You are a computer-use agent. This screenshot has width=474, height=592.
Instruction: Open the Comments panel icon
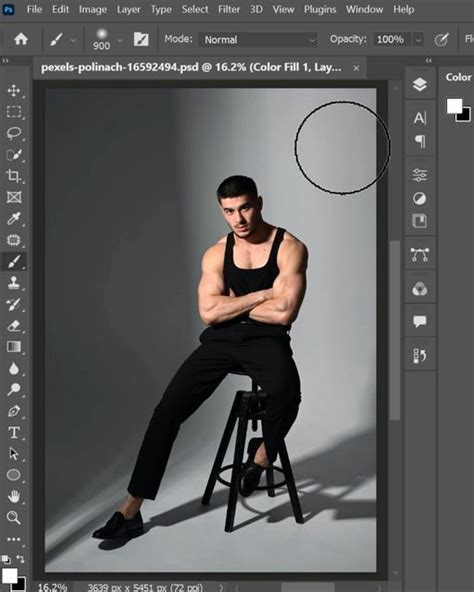coord(420,322)
